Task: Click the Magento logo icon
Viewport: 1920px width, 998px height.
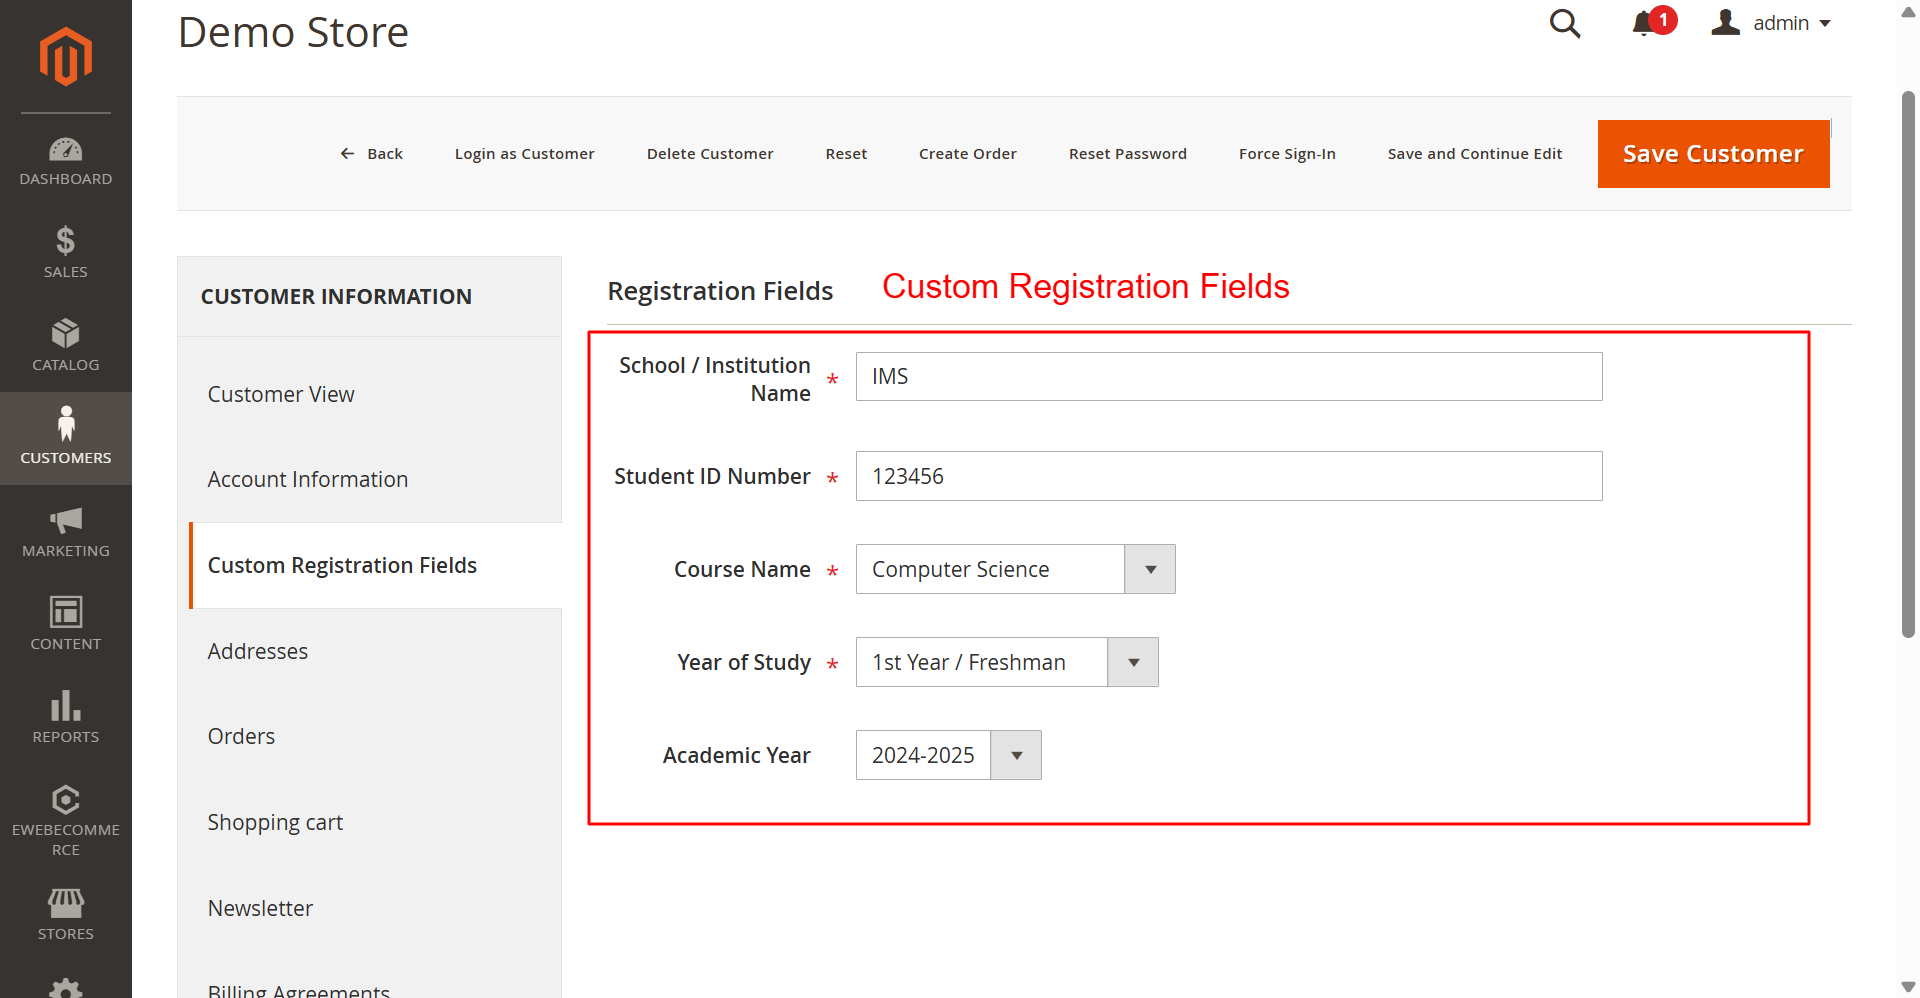Action: point(66,56)
